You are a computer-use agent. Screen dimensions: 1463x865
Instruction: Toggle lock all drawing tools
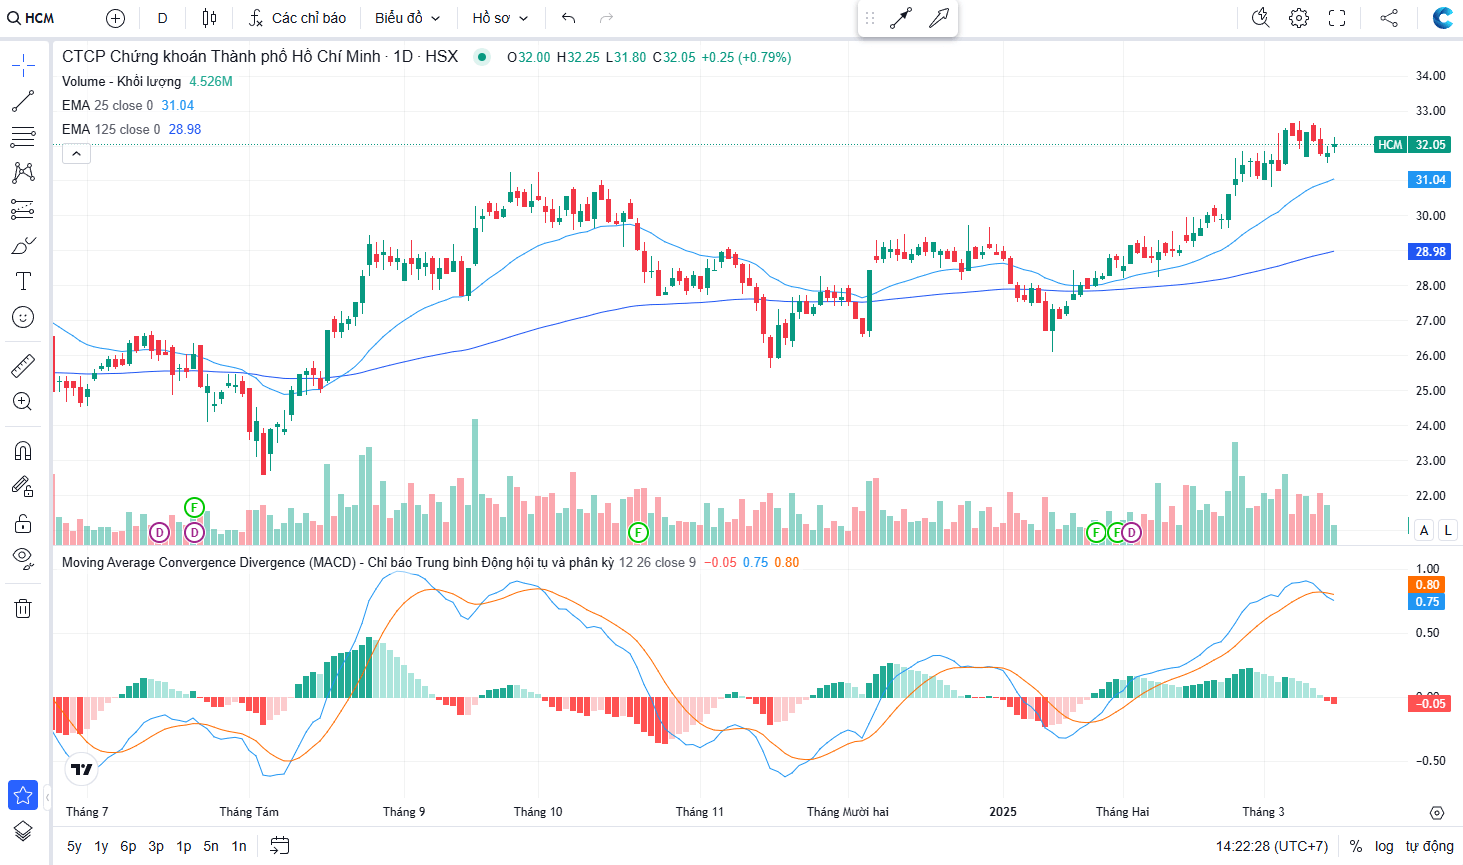click(23, 523)
